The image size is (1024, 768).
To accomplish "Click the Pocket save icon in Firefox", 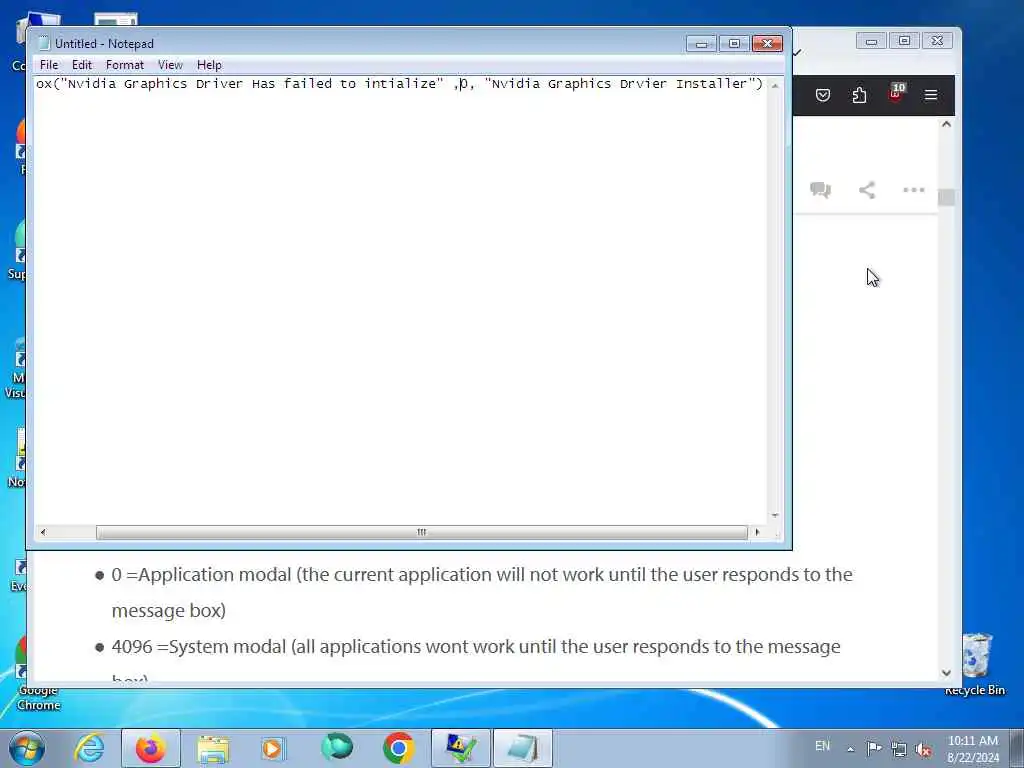I will click(x=823, y=95).
